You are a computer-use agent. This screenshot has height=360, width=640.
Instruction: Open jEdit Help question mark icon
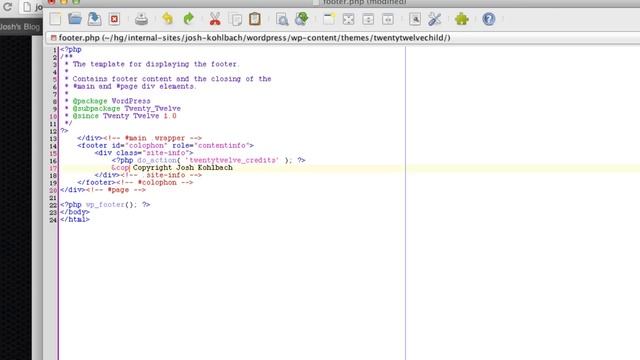point(489,19)
